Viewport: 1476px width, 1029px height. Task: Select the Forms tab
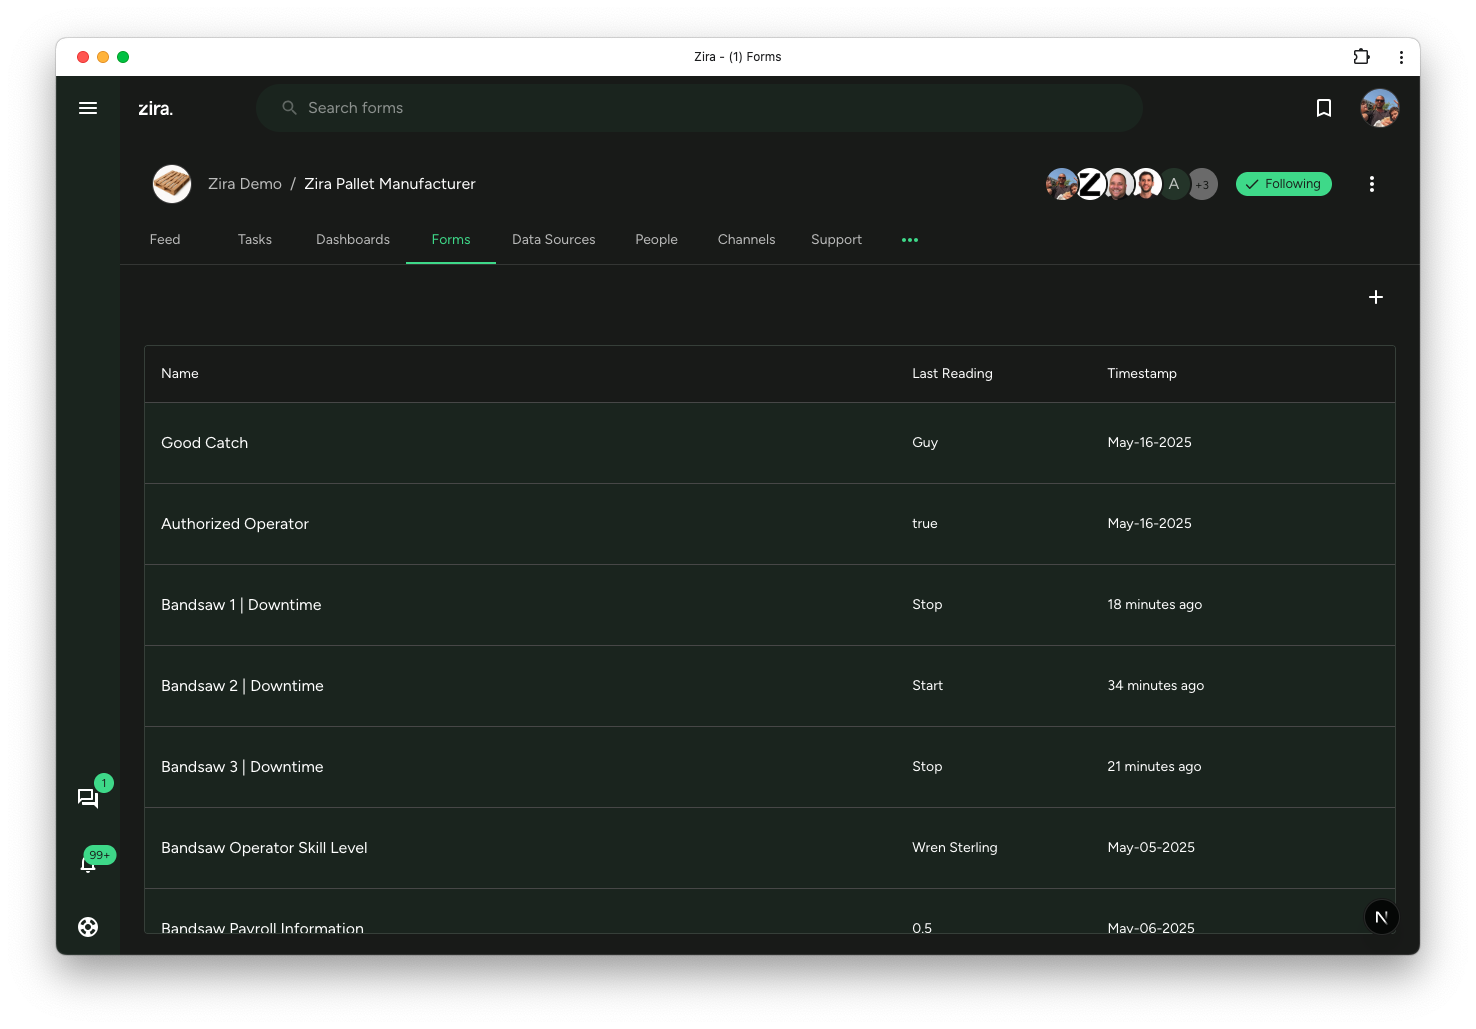coord(451,240)
